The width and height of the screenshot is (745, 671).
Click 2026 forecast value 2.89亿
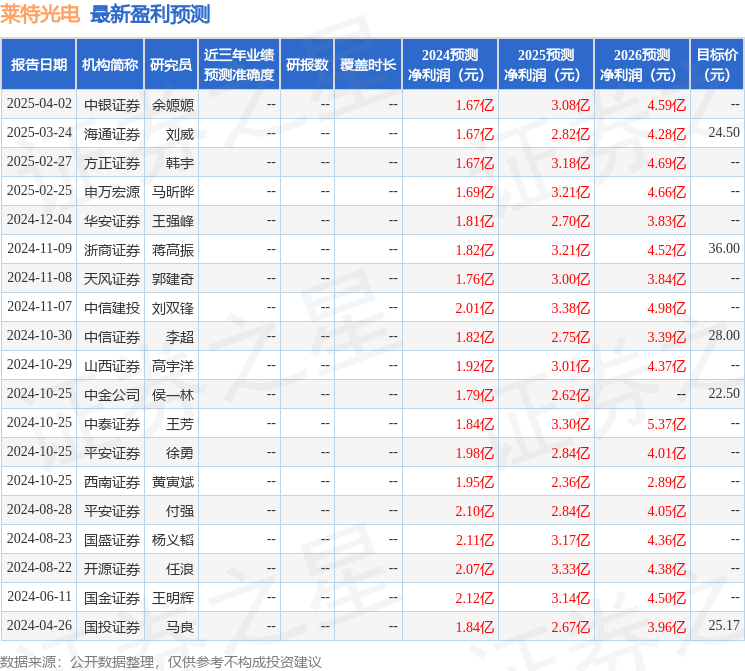(667, 482)
